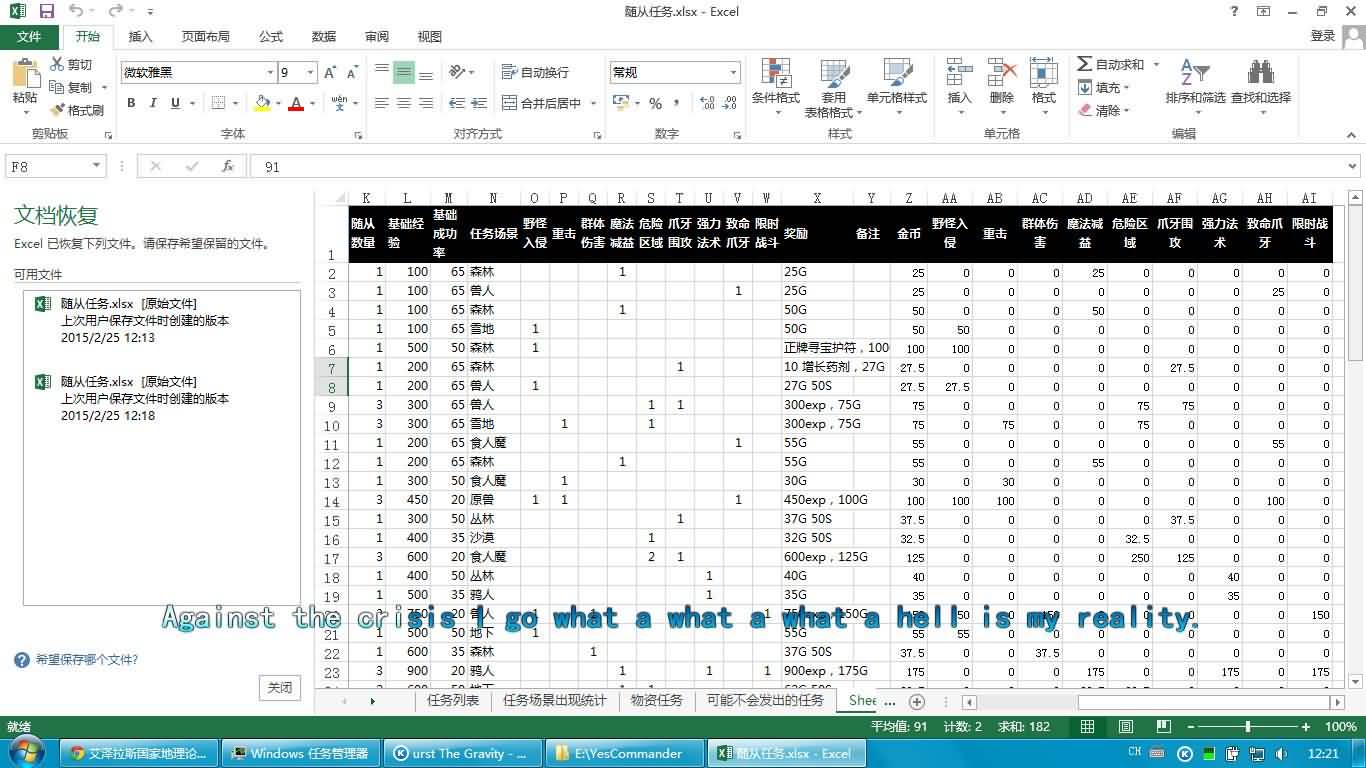Switch to the 公式 Formulas tab
1366x768 pixels.
point(271,36)
